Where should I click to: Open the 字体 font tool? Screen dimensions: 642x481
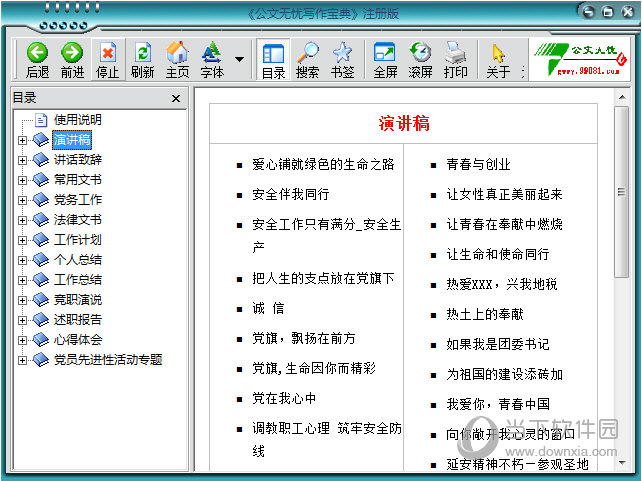point(212,60)
